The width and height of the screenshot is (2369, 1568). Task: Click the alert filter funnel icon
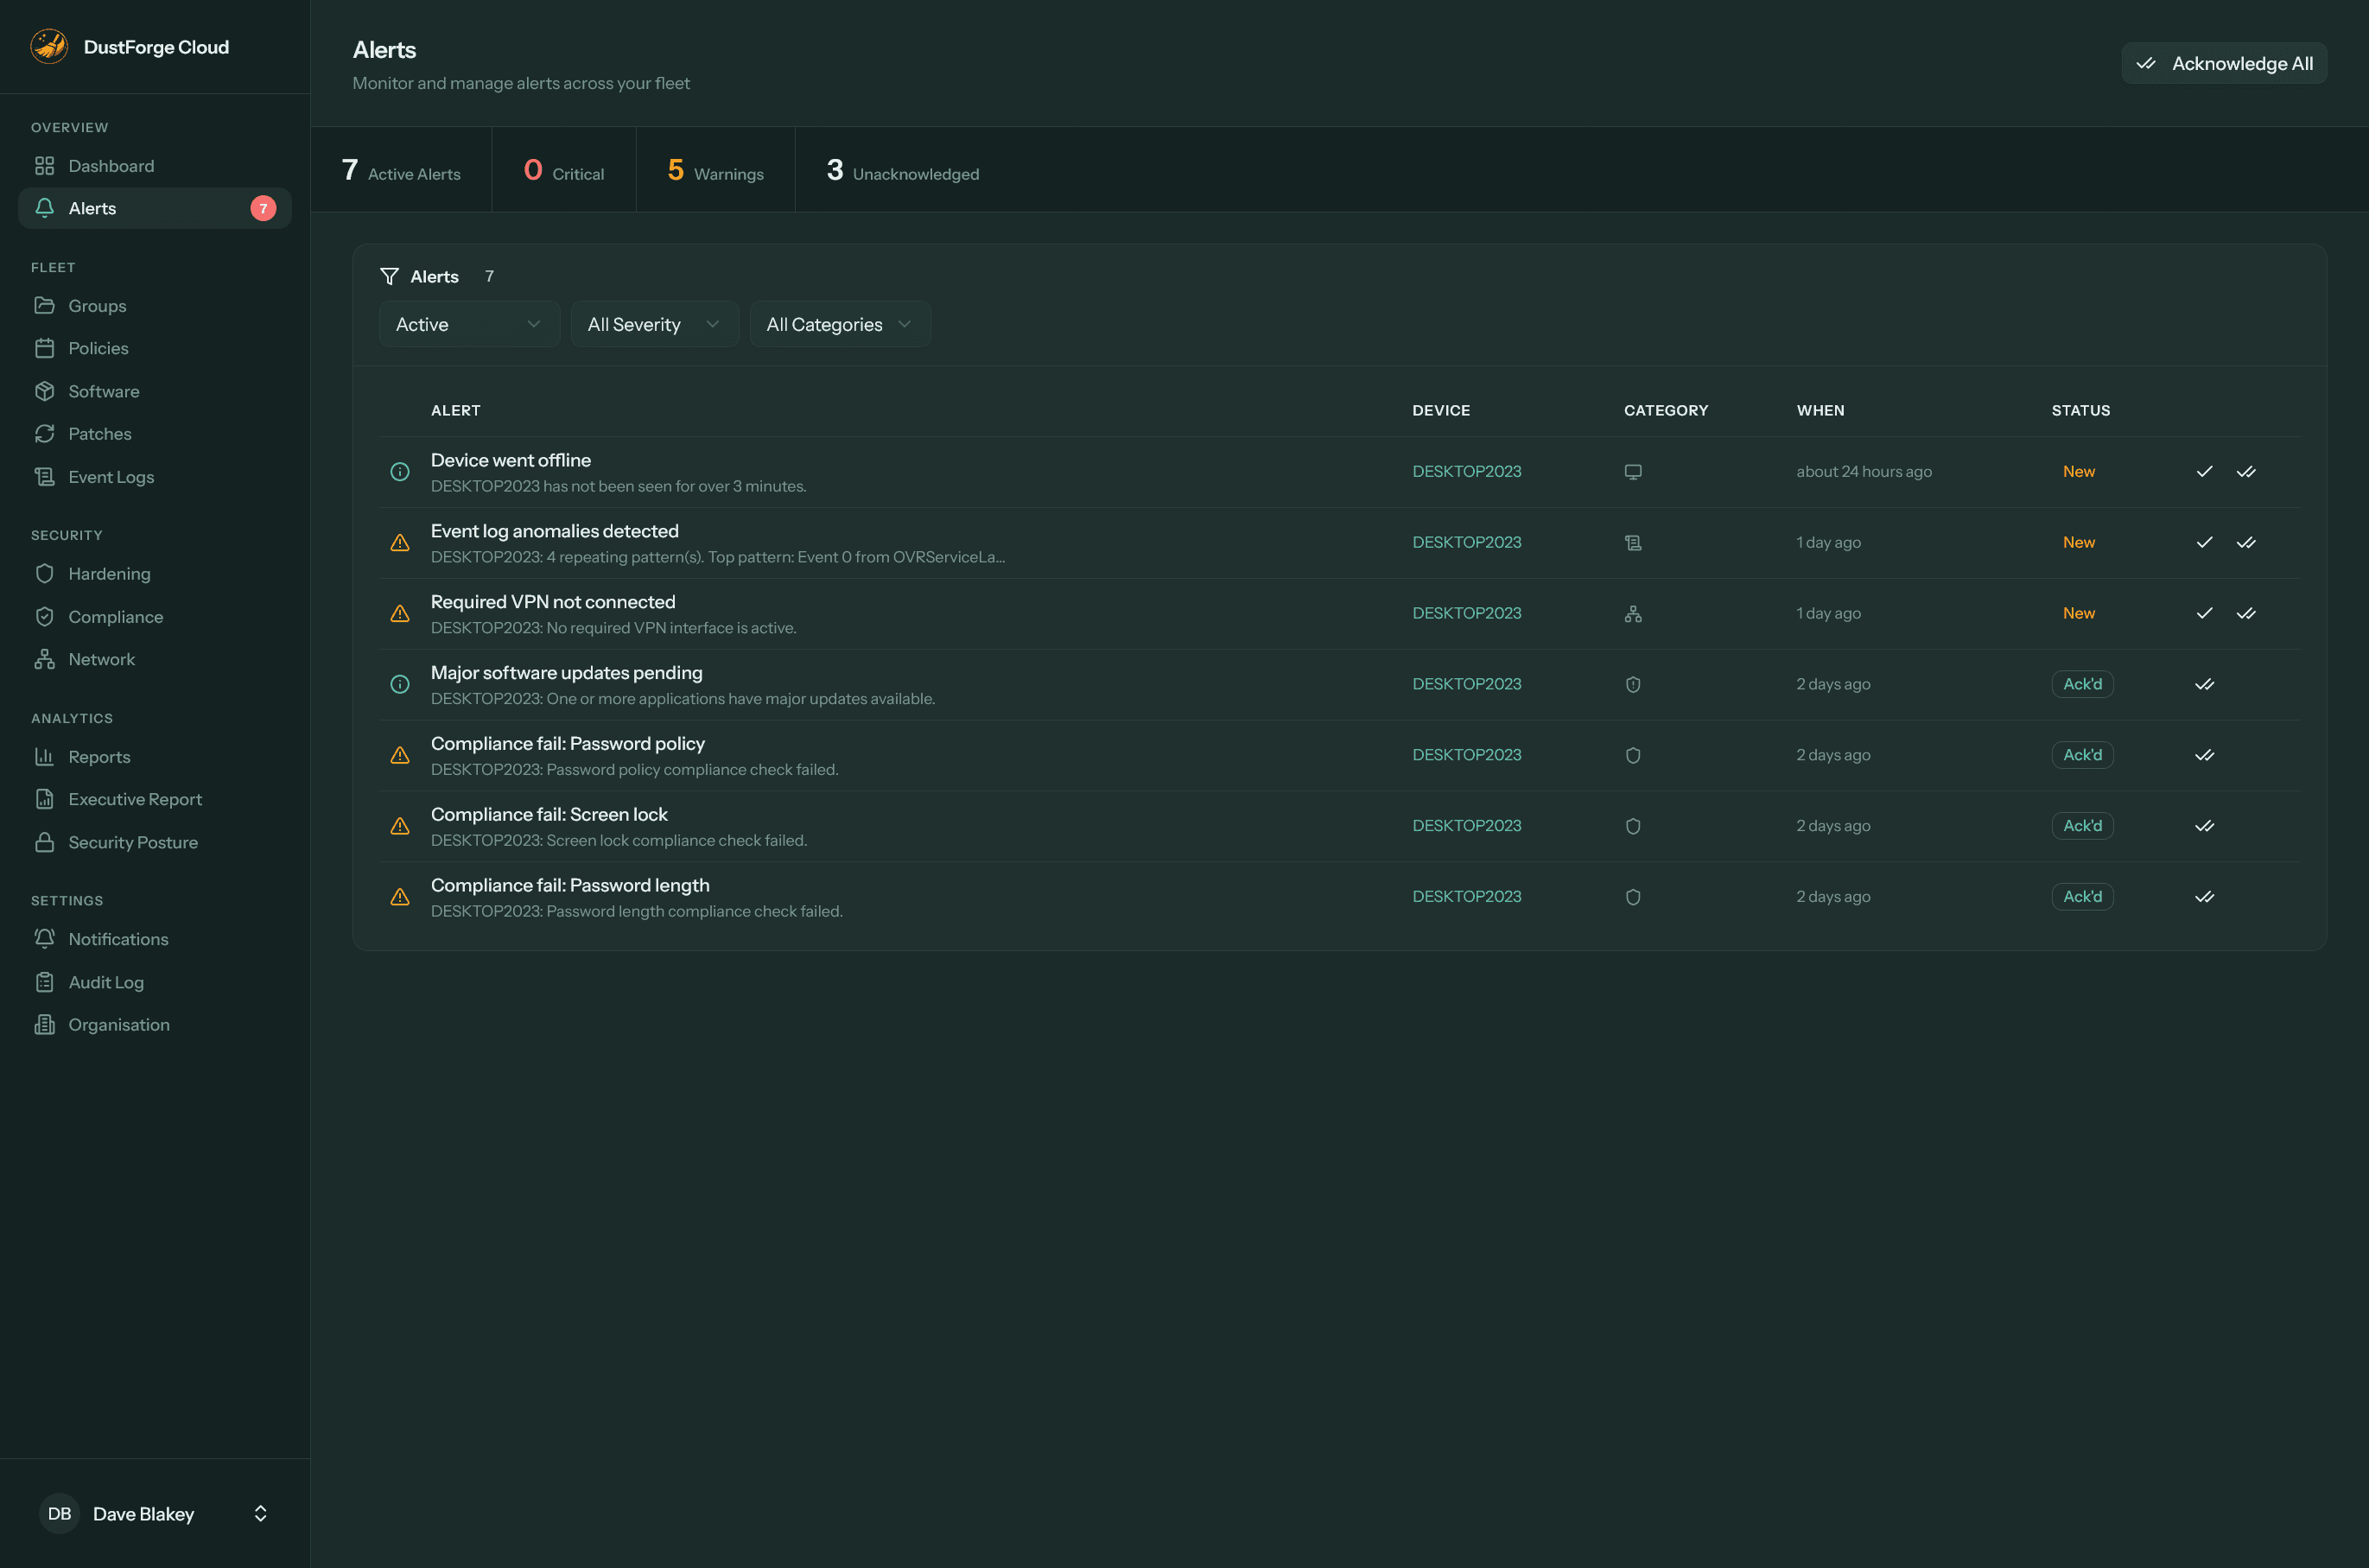(390, 276)
